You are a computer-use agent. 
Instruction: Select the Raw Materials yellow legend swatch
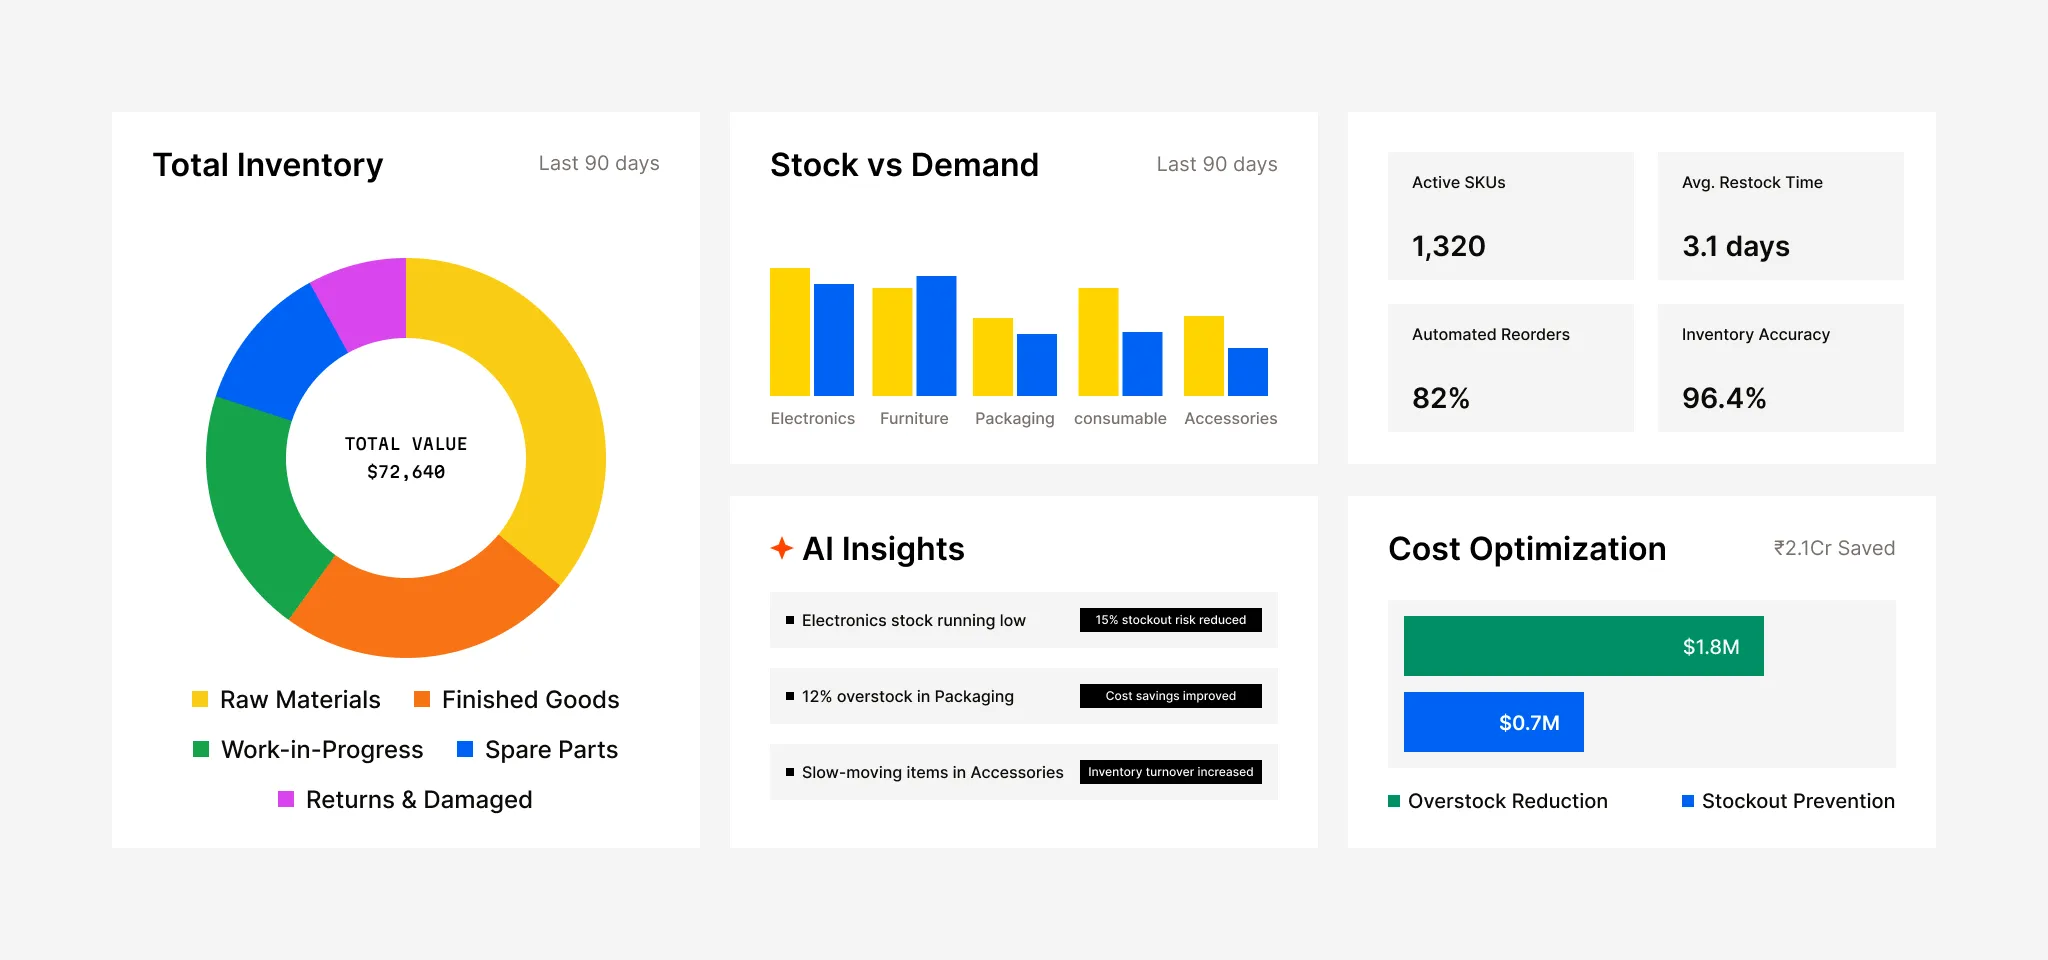coord(200,699)
